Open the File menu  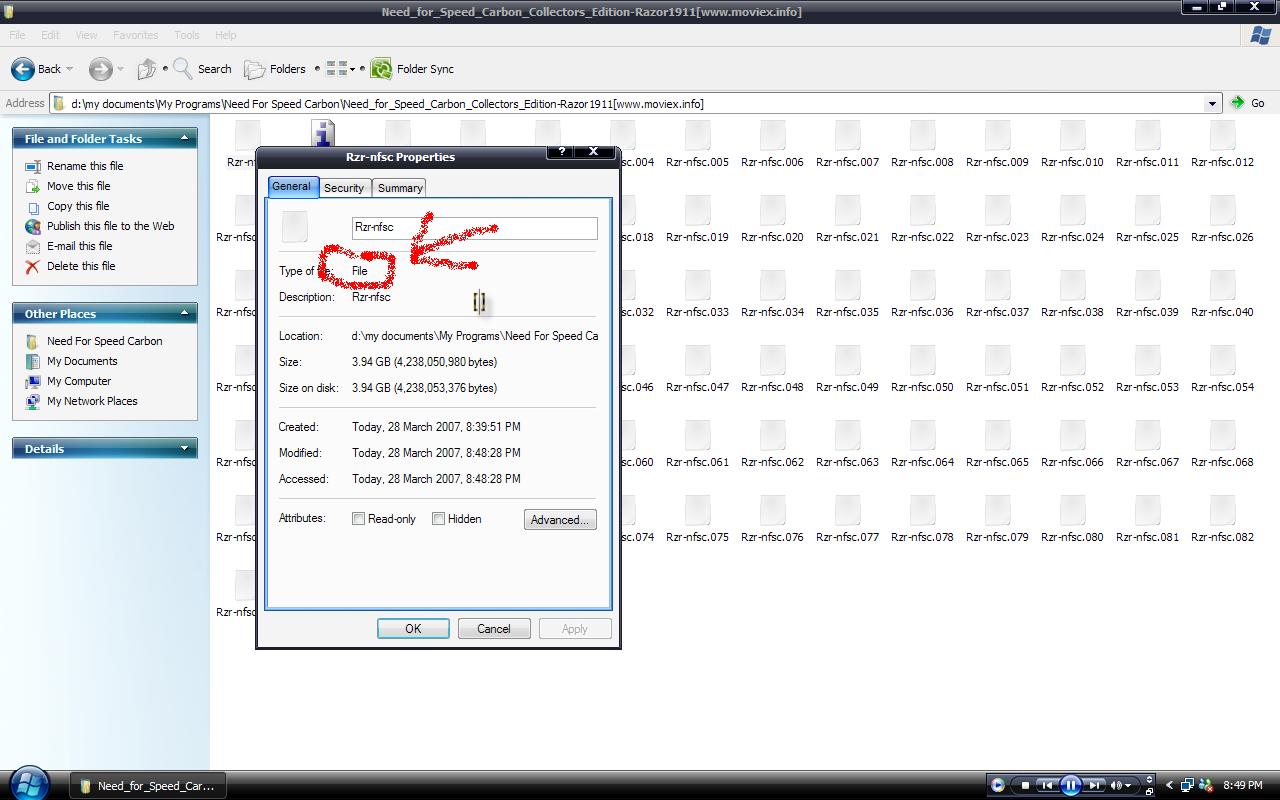coord(17,35)
